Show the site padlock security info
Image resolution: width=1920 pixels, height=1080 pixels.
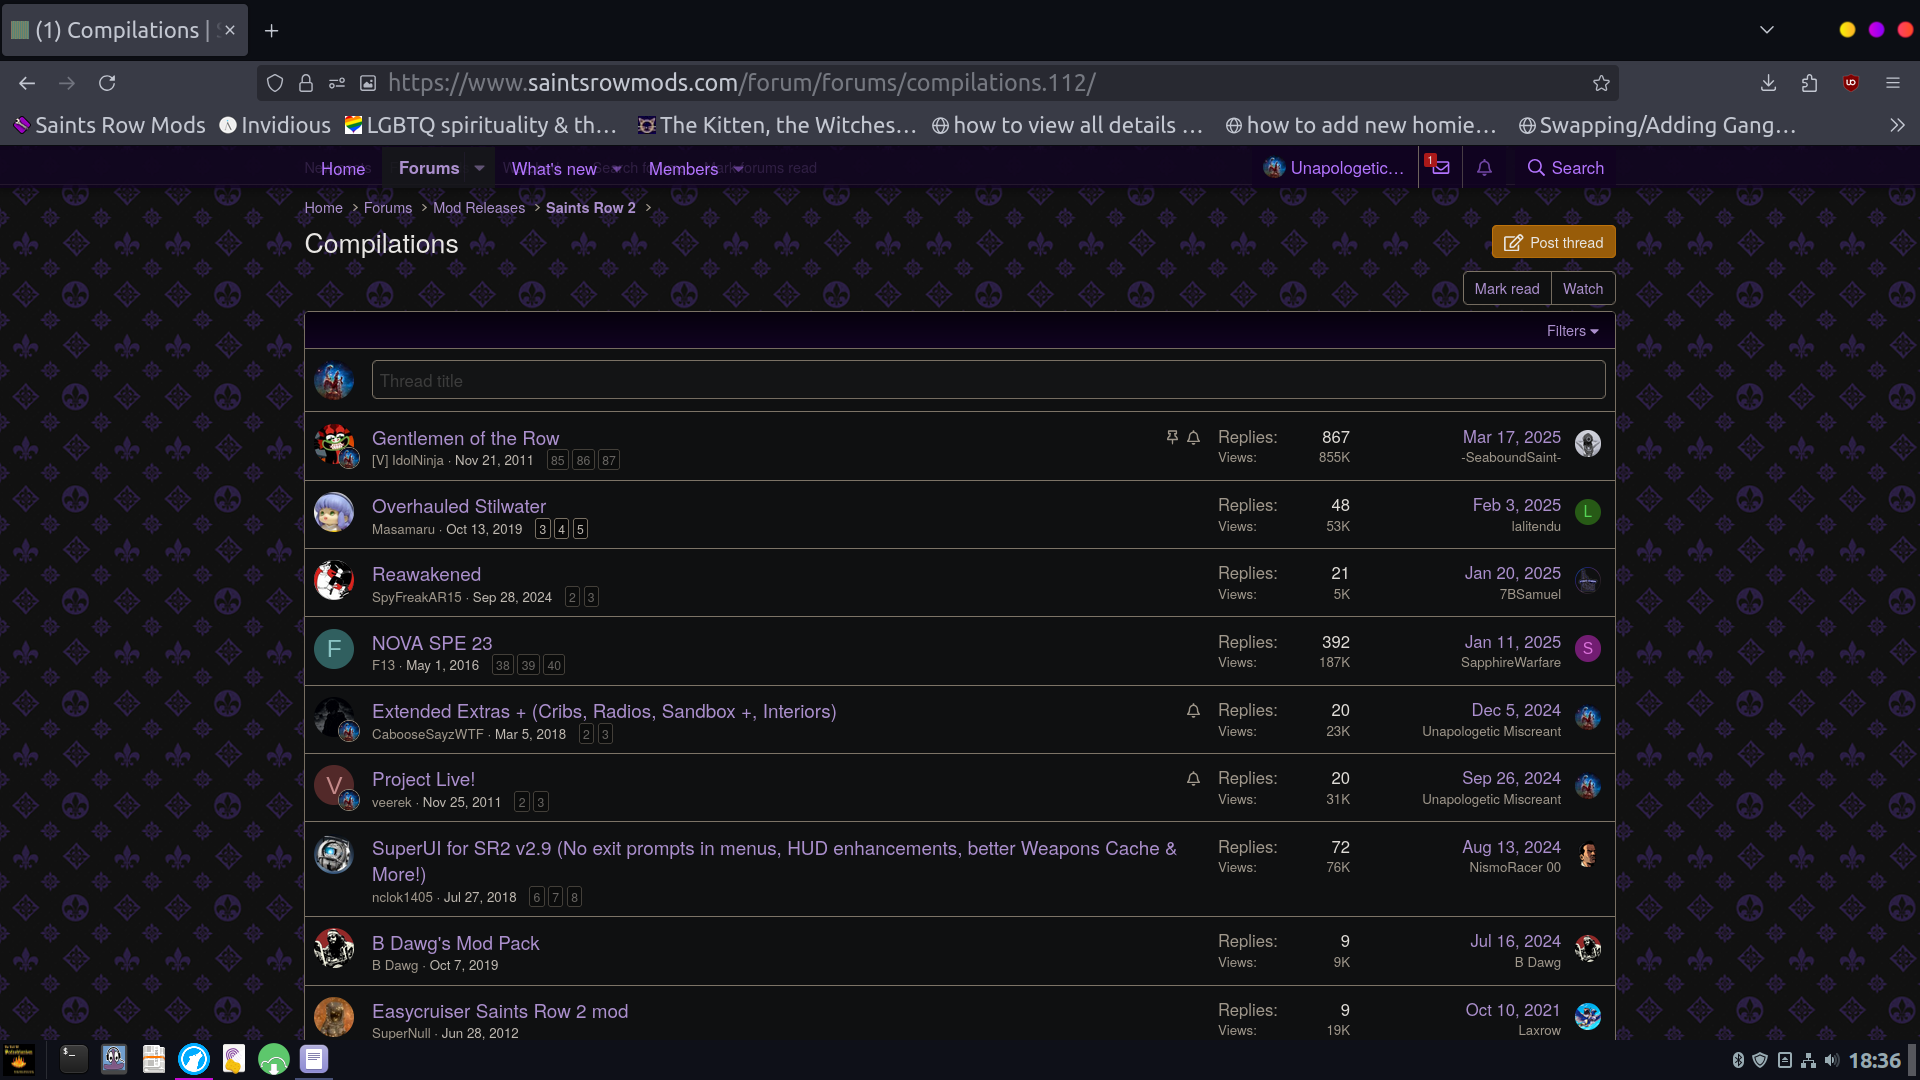[306, 83]
